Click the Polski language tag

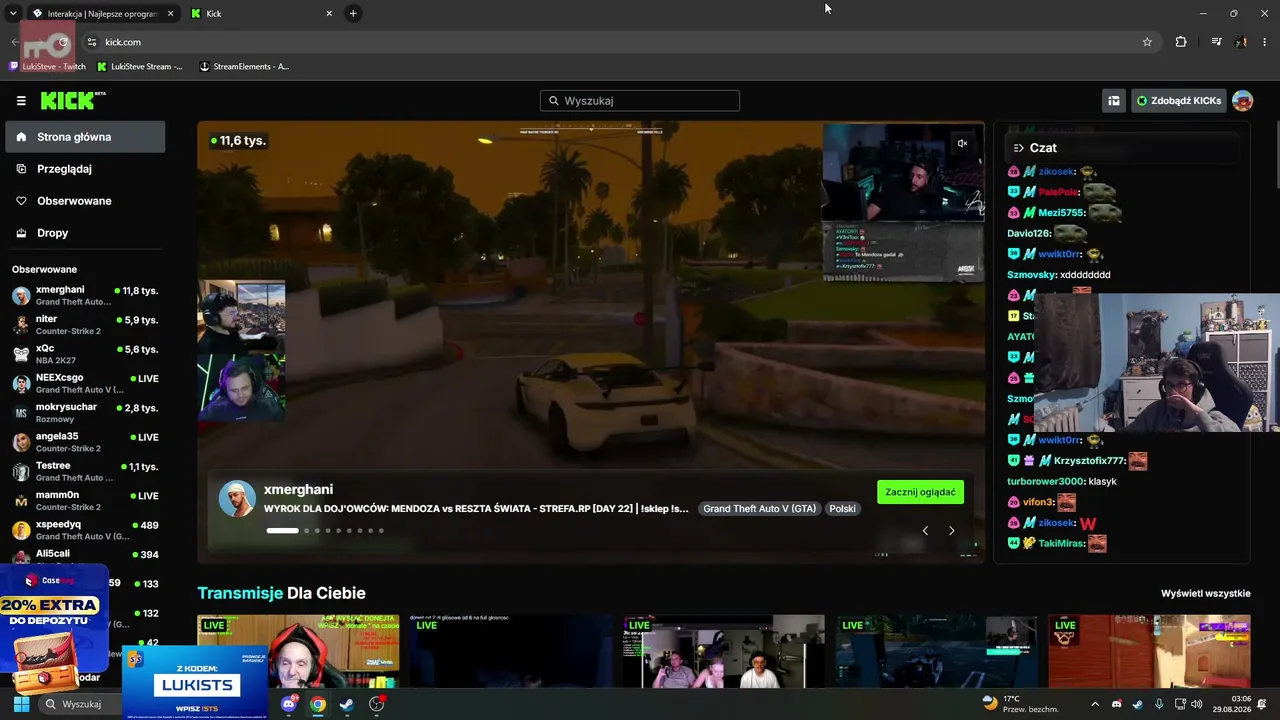(842, 509)
